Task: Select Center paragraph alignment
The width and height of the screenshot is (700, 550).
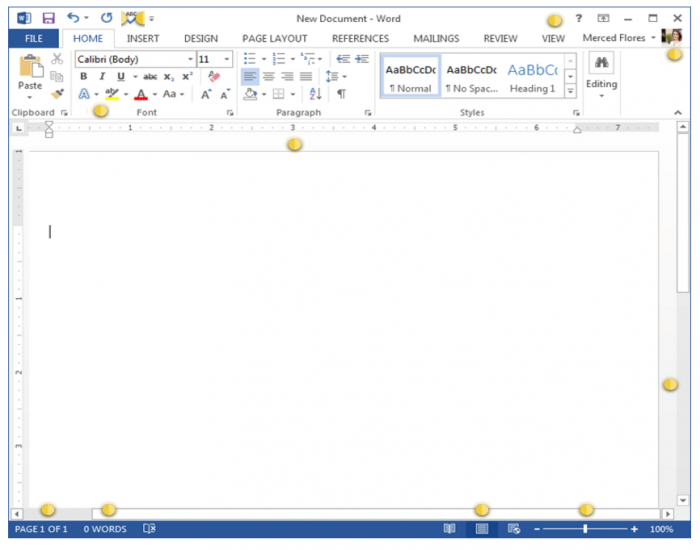Action: [269, 76]
